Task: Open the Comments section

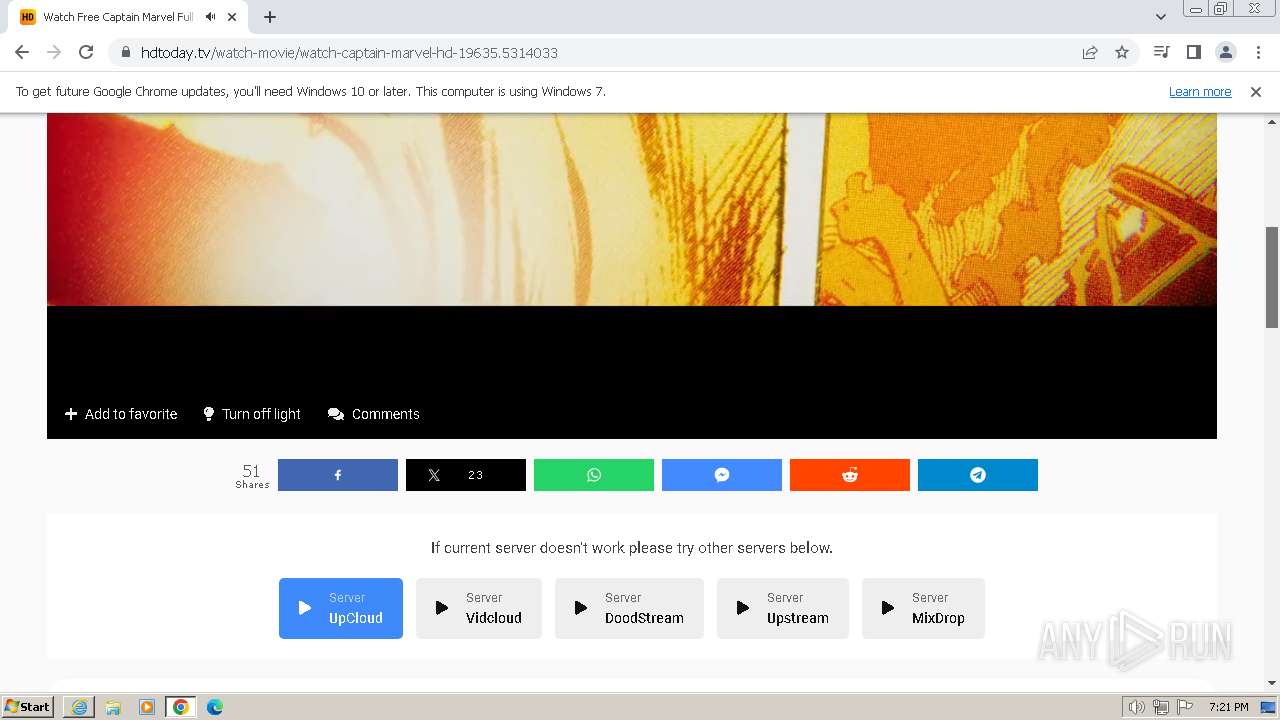Action: [x=374, y=414]
